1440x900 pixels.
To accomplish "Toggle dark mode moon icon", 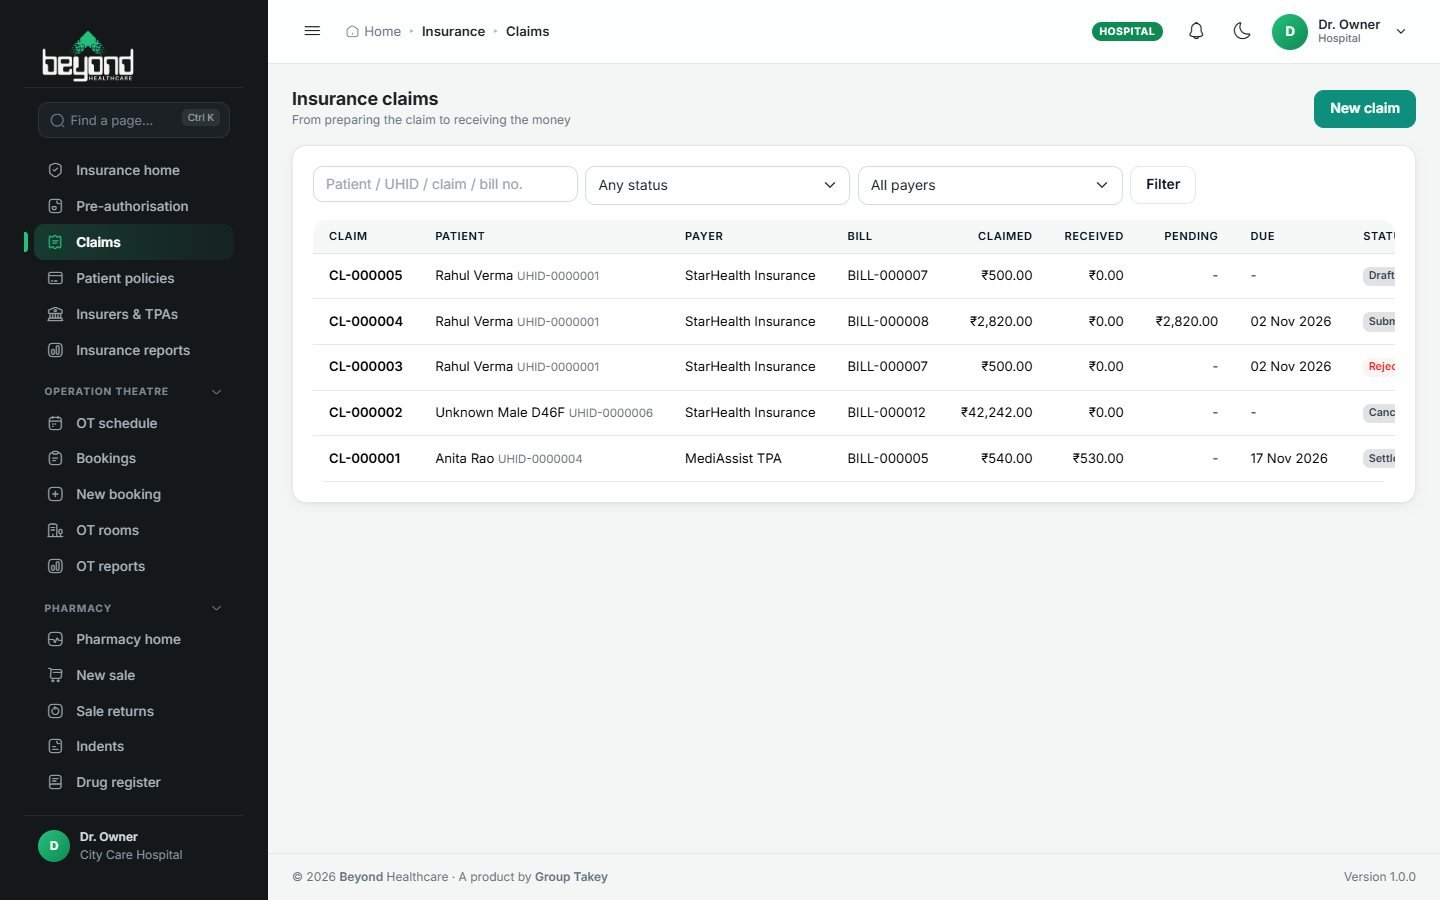I will pyautogui.click(x=1242, y=31).
